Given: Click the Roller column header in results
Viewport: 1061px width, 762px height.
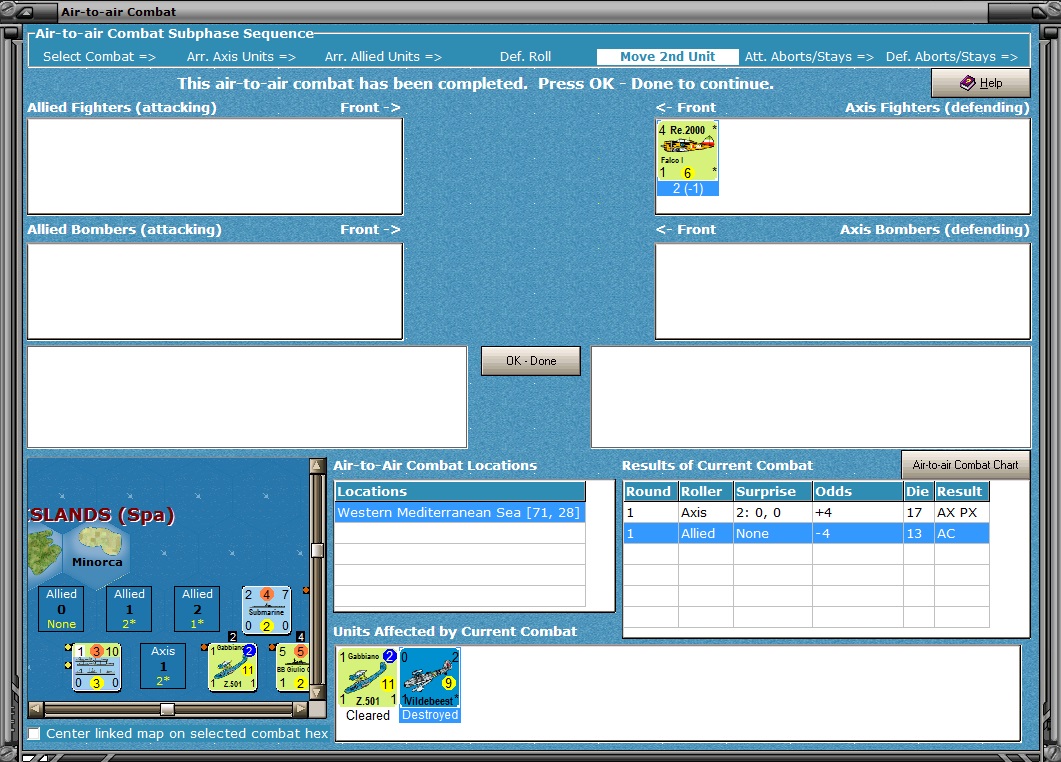Looking at the screenshot, I should (706, 491).
